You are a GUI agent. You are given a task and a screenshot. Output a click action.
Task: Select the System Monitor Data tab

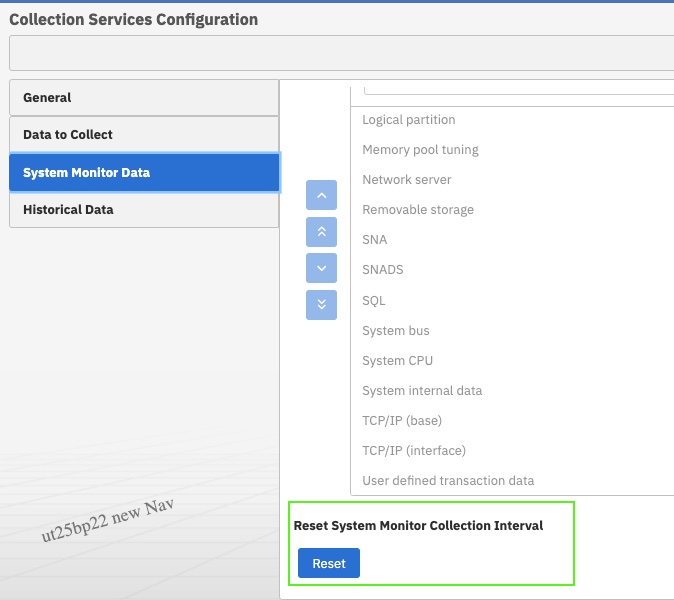(143, 172)
